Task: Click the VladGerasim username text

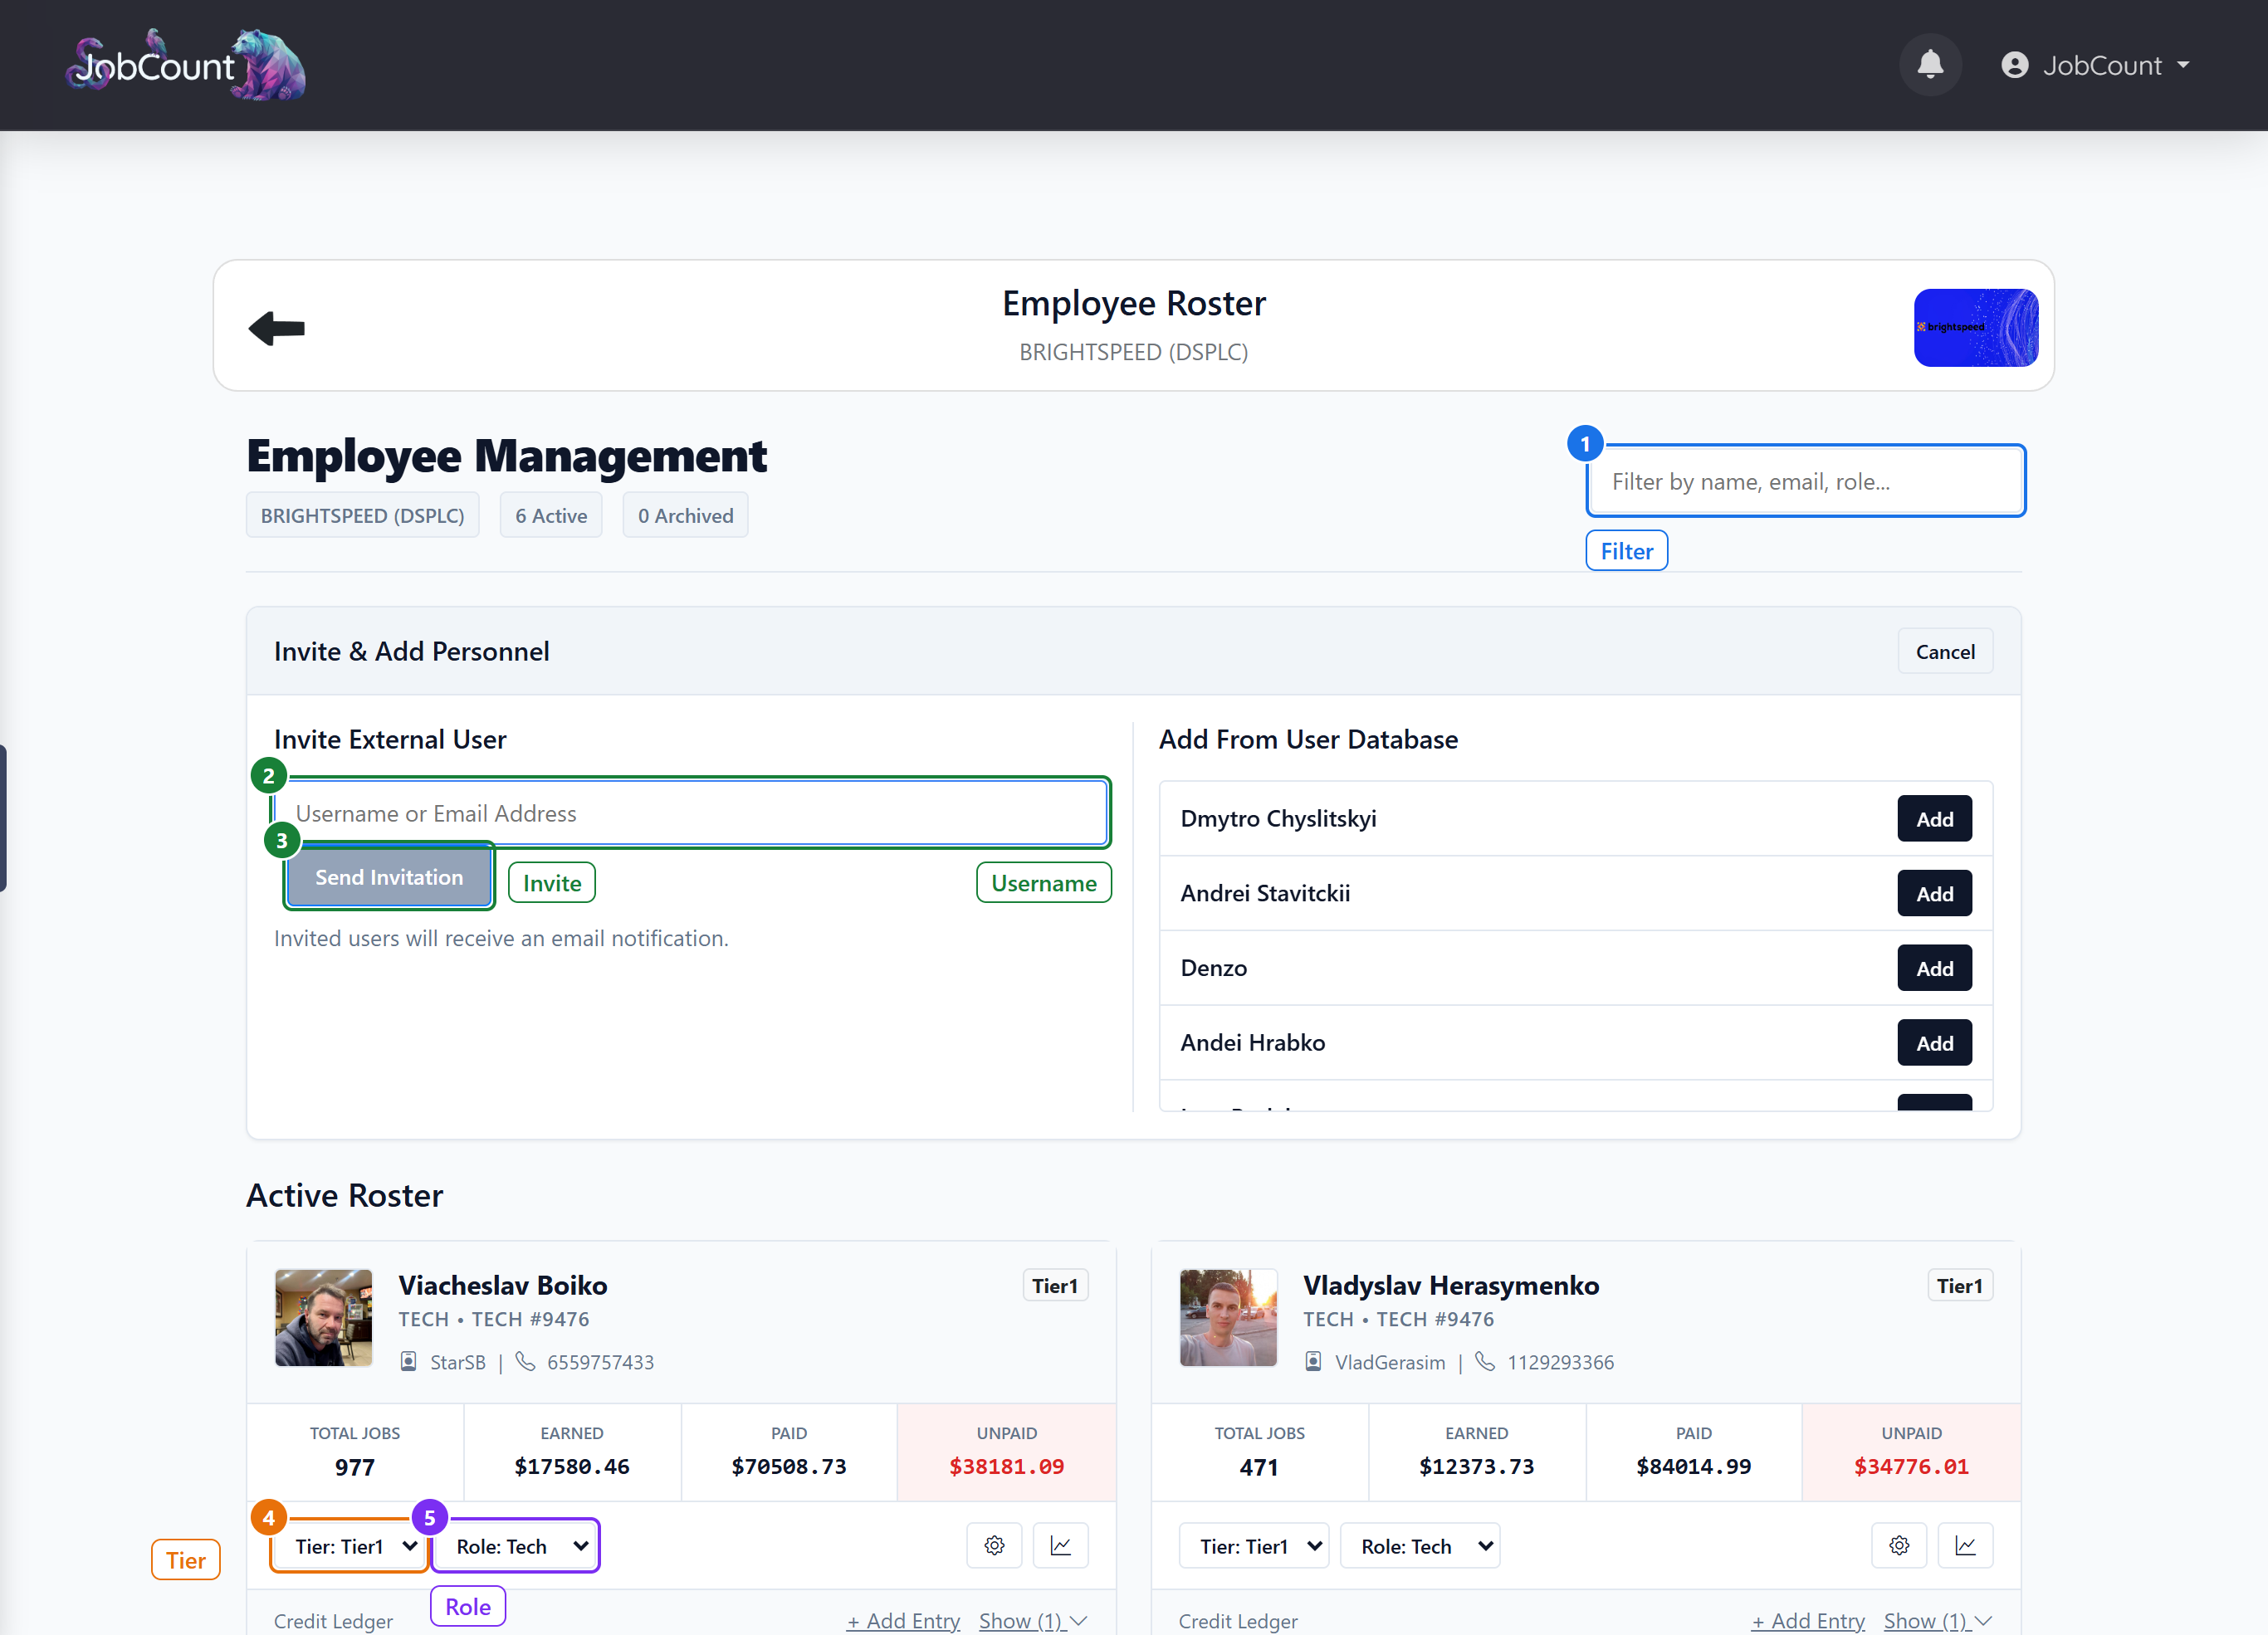Action: pos(1389,1362)
